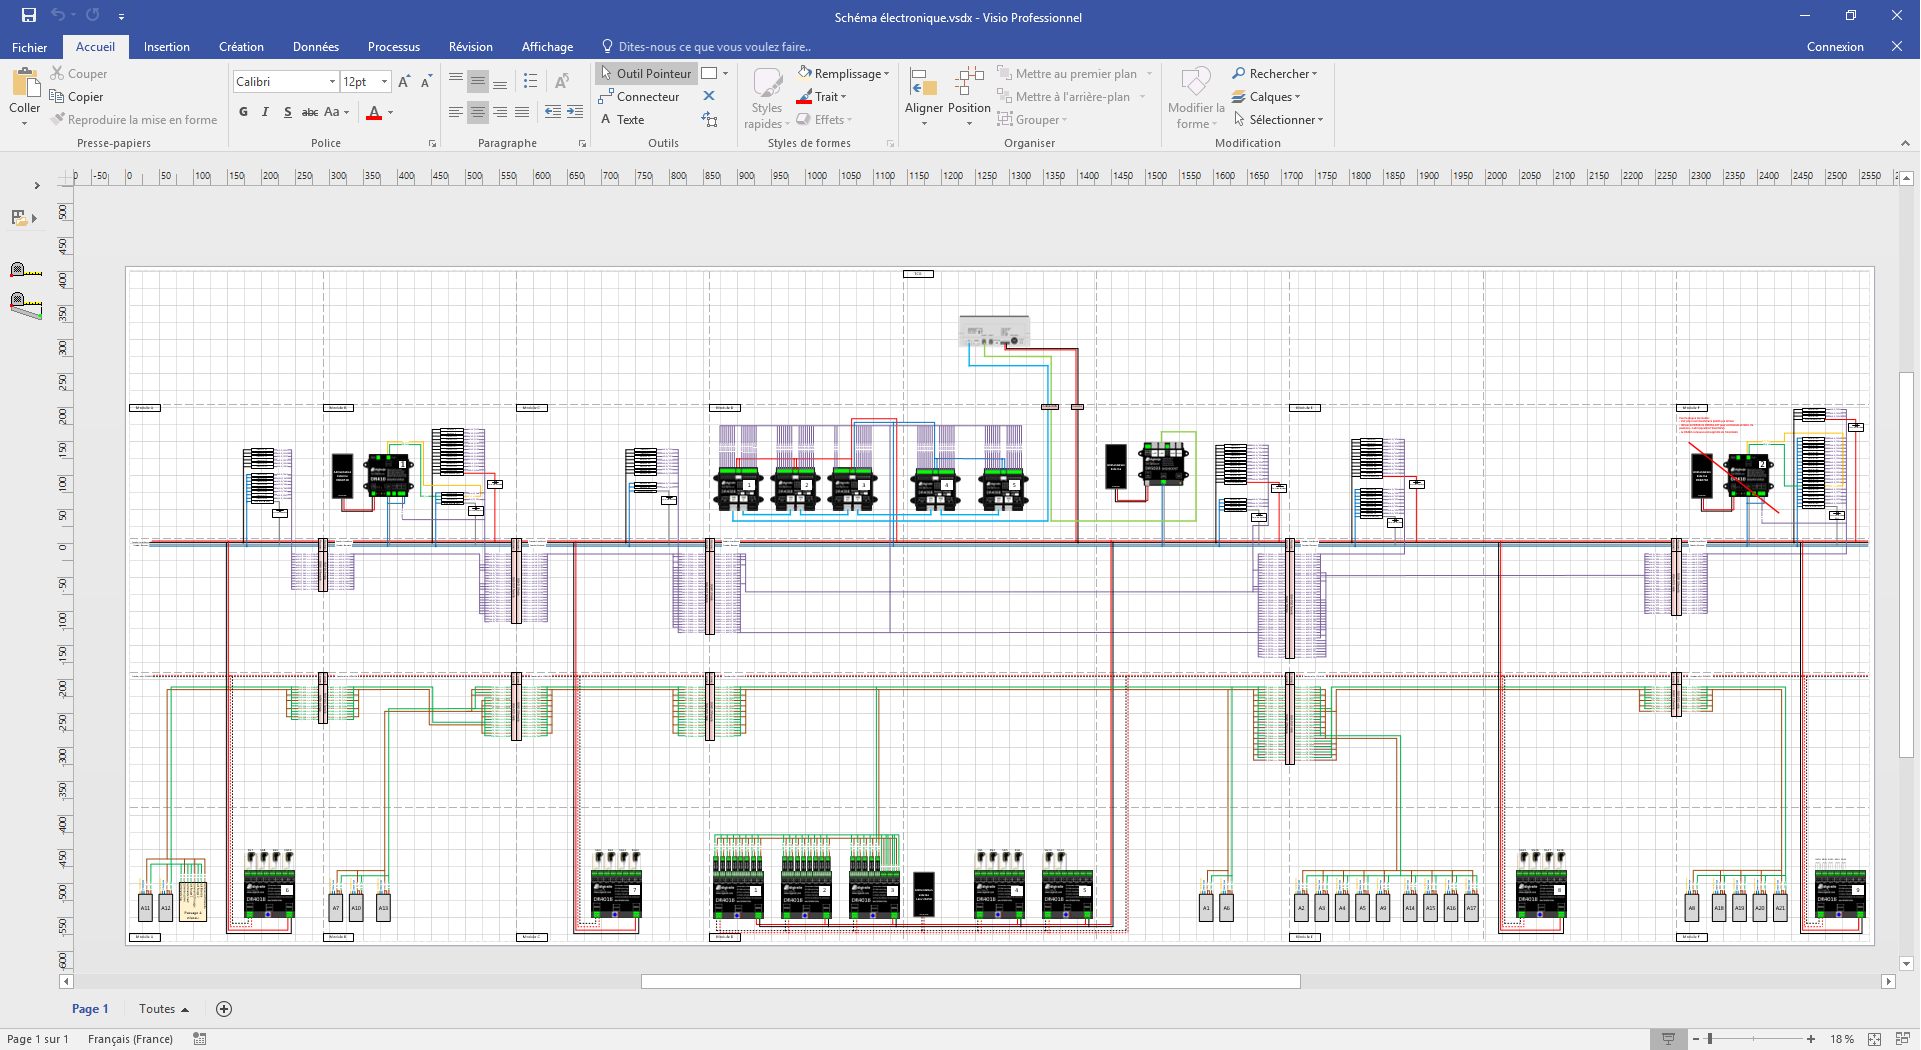Screen dimensions: 1921x1050
Task: Open the Toutes pages dropdown
Action: [x=162, y=1009]
